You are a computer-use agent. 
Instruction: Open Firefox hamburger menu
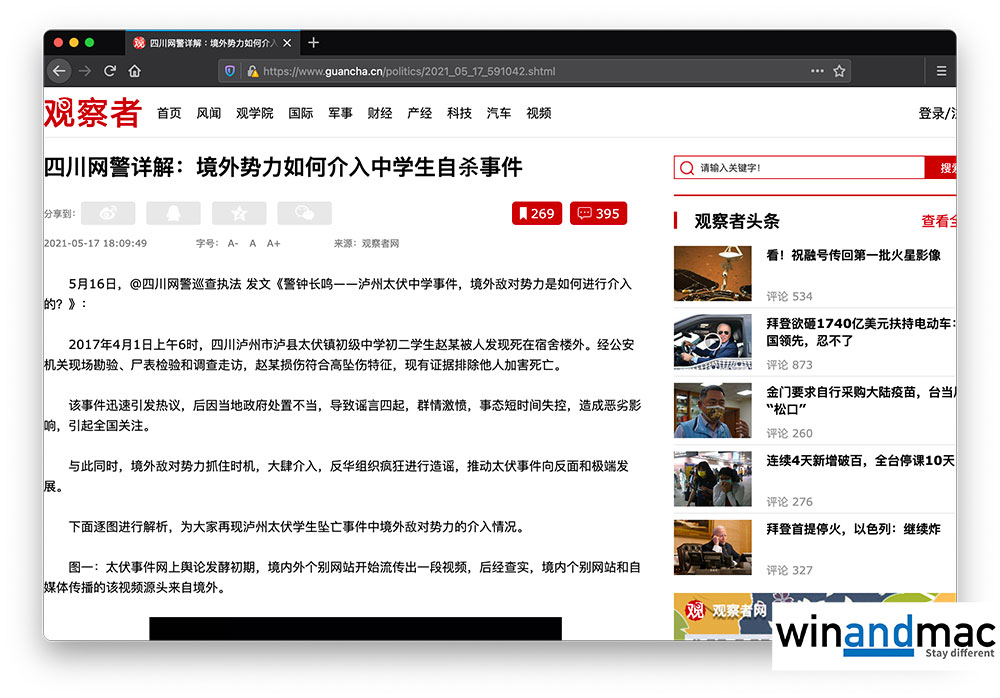pos(941,71)
